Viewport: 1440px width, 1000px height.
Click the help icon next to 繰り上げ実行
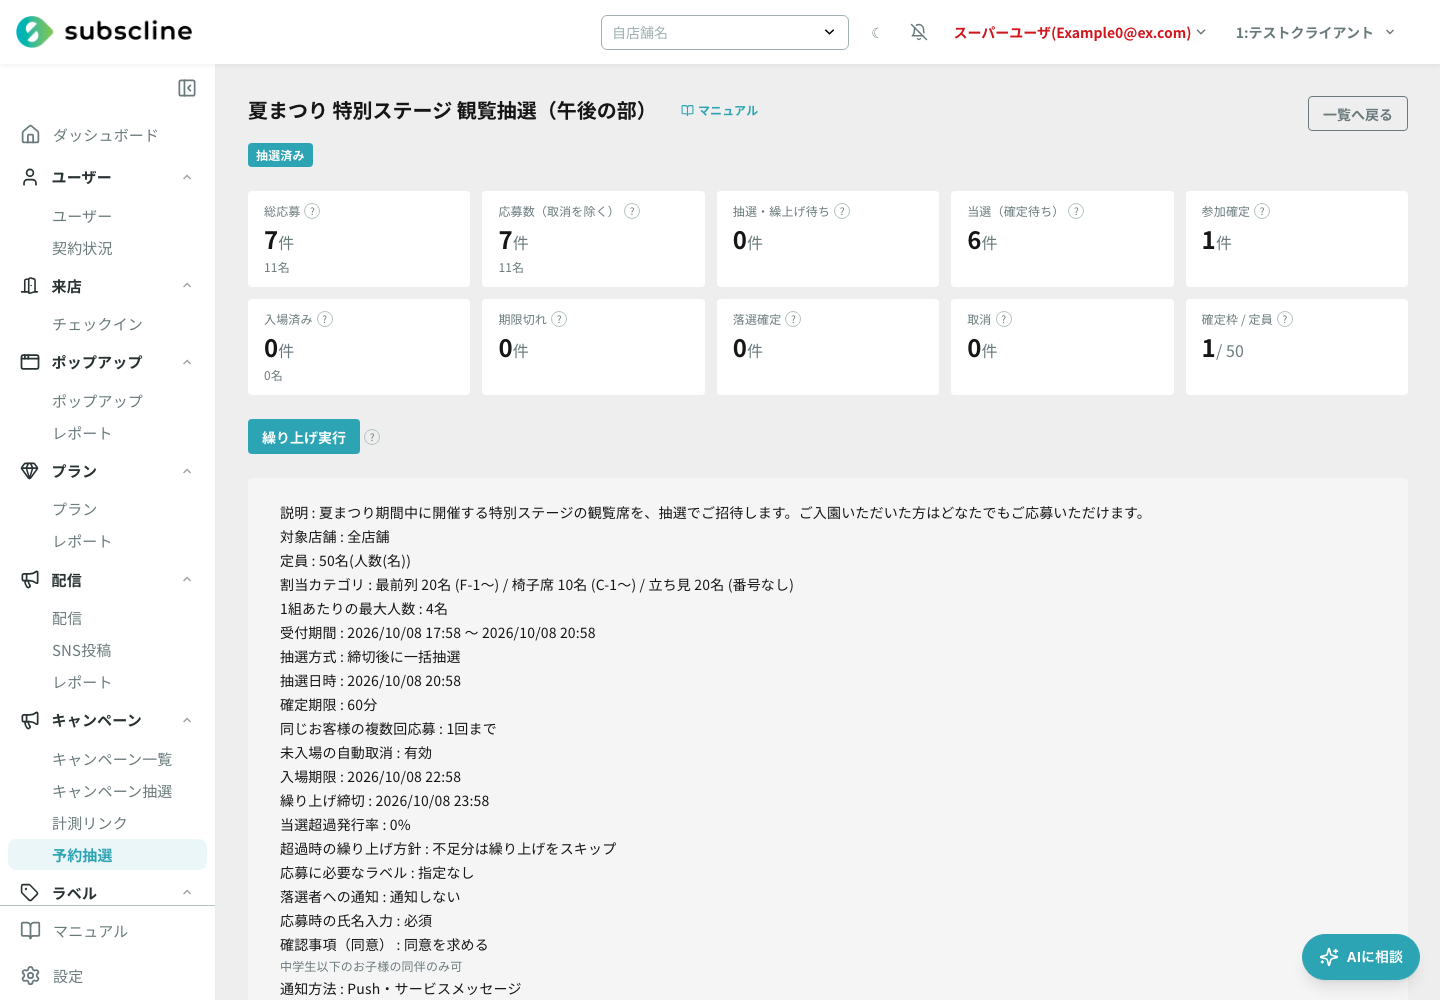(x=372, y=437)
